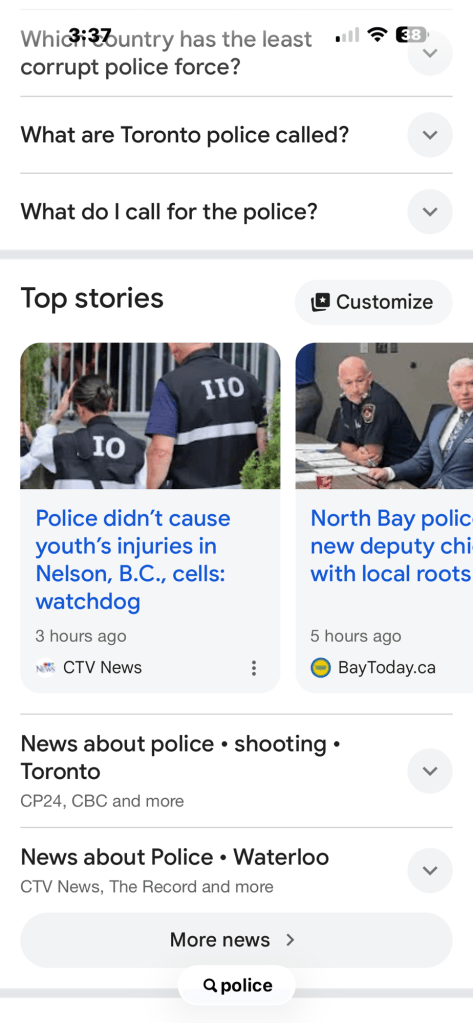Tap the Customize star-stack icon
Viewport: 473px width, 1023px height.
point(320,302)
